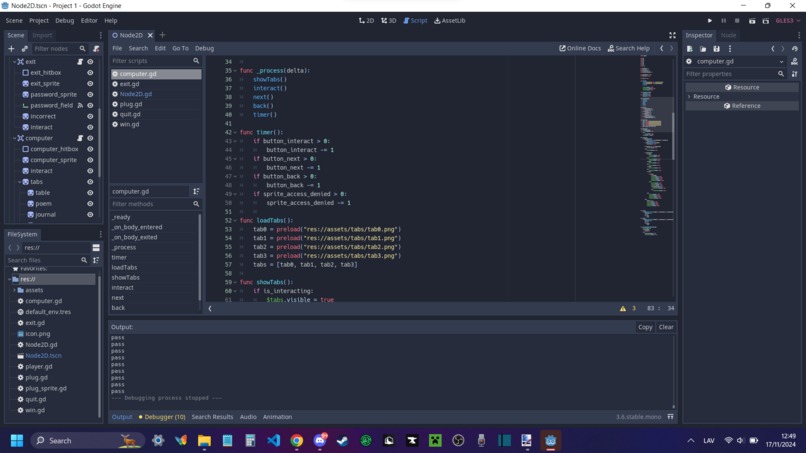Click the Pause scene button

point(724,21)
